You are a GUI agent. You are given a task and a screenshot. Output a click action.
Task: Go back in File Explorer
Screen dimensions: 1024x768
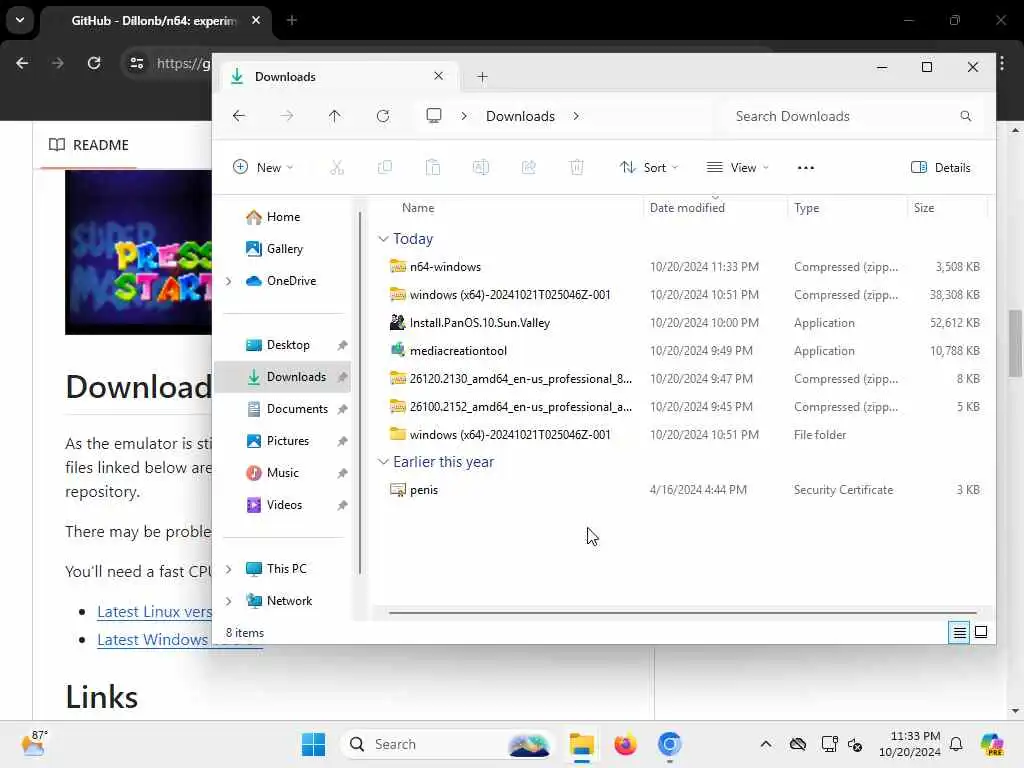click(239, 116)
